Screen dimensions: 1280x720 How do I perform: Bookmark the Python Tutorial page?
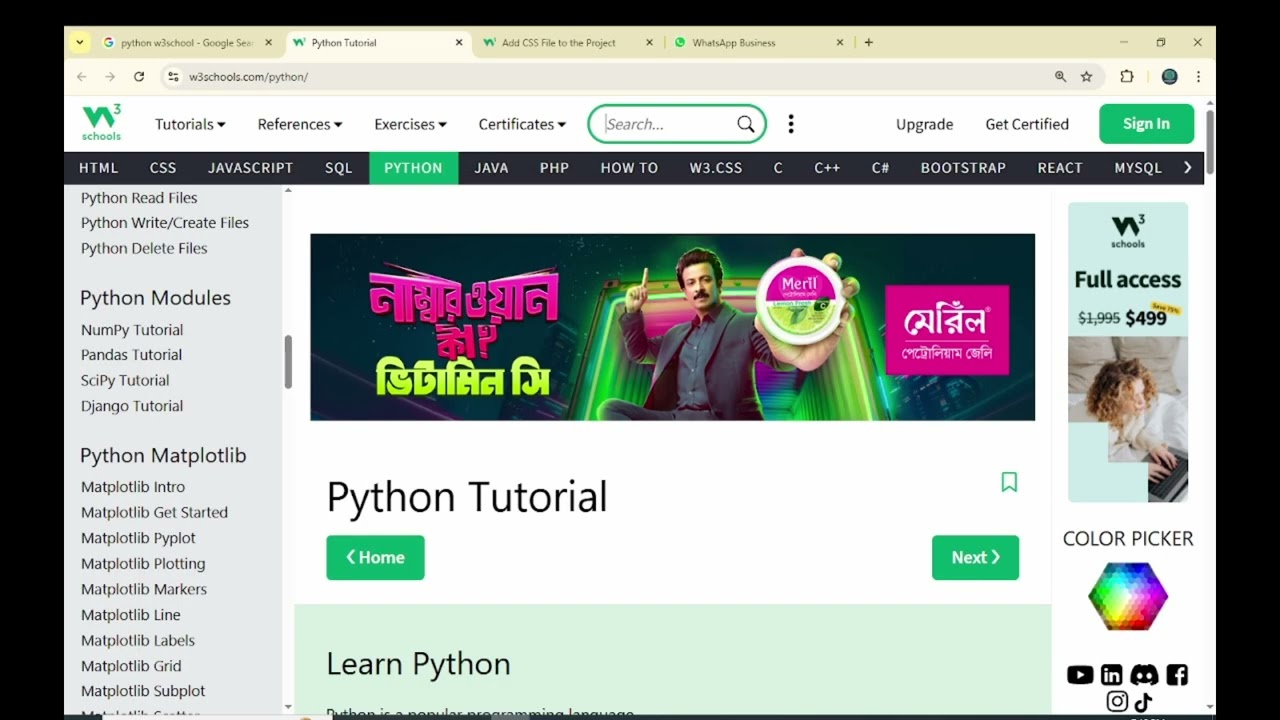pos(1009,482)
